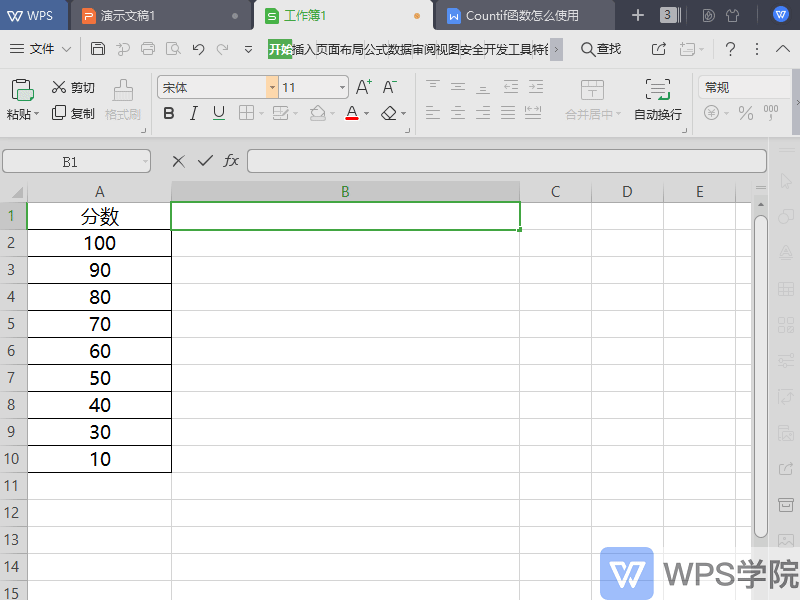
Task: Decrease indent icon
Action: (x=511, y=87)
